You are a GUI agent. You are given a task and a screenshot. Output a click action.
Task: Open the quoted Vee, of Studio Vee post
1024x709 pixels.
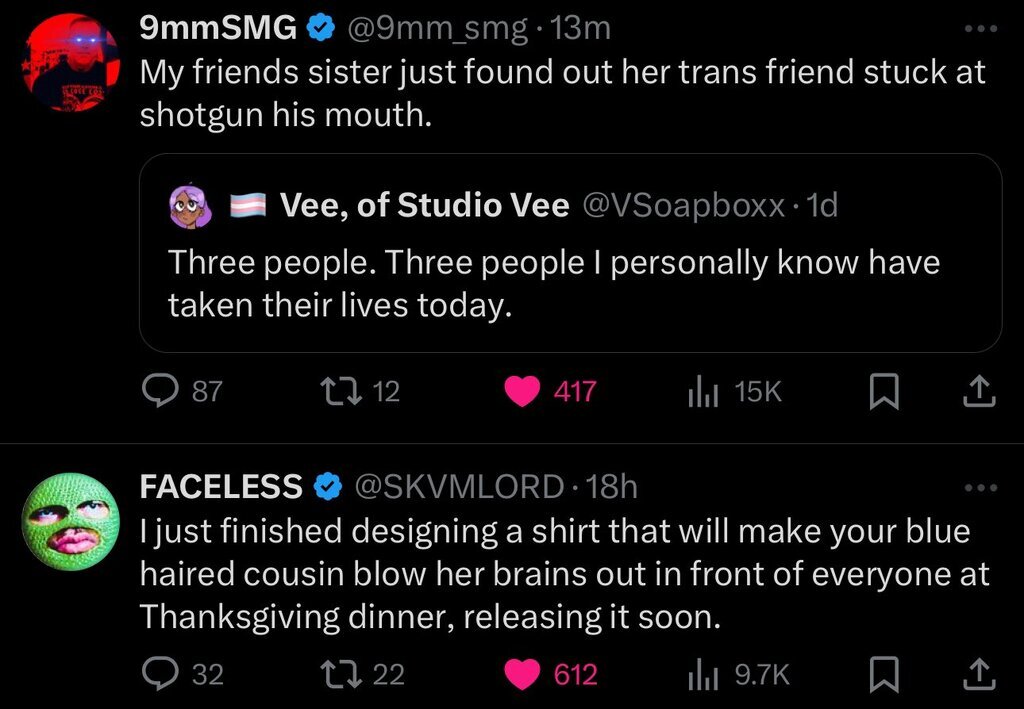[x=570, y=253]
